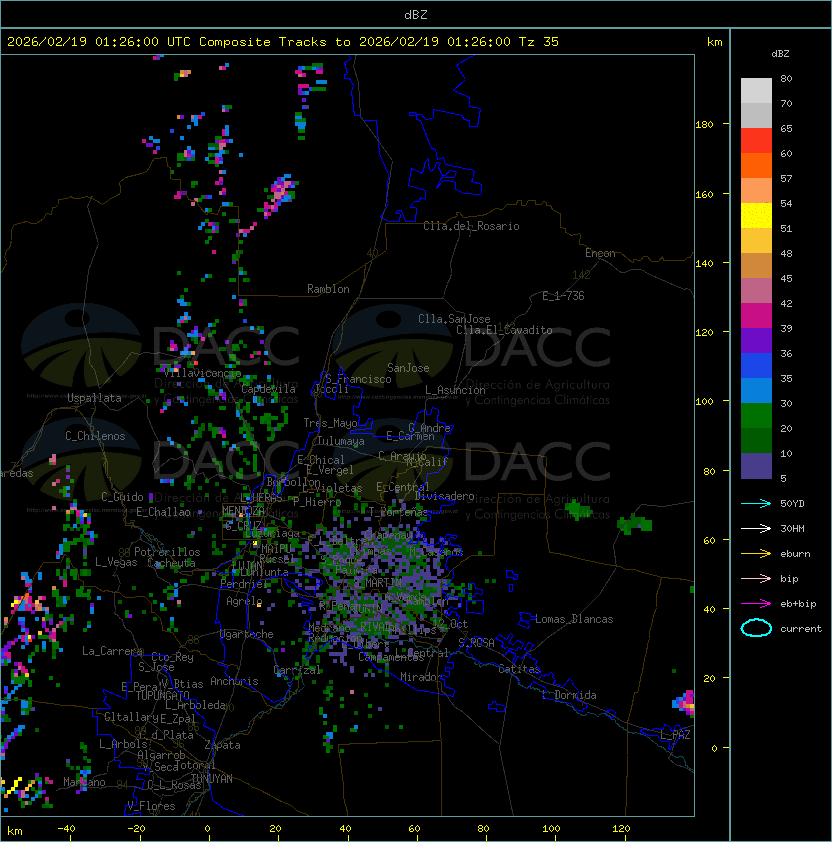Click the light gray color band below the 80 dBZ label
This screenshot has height=842, width=832.
756,91
